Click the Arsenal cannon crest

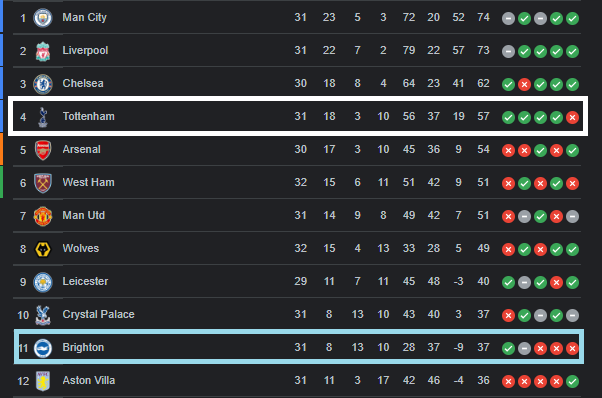[43, 150]
